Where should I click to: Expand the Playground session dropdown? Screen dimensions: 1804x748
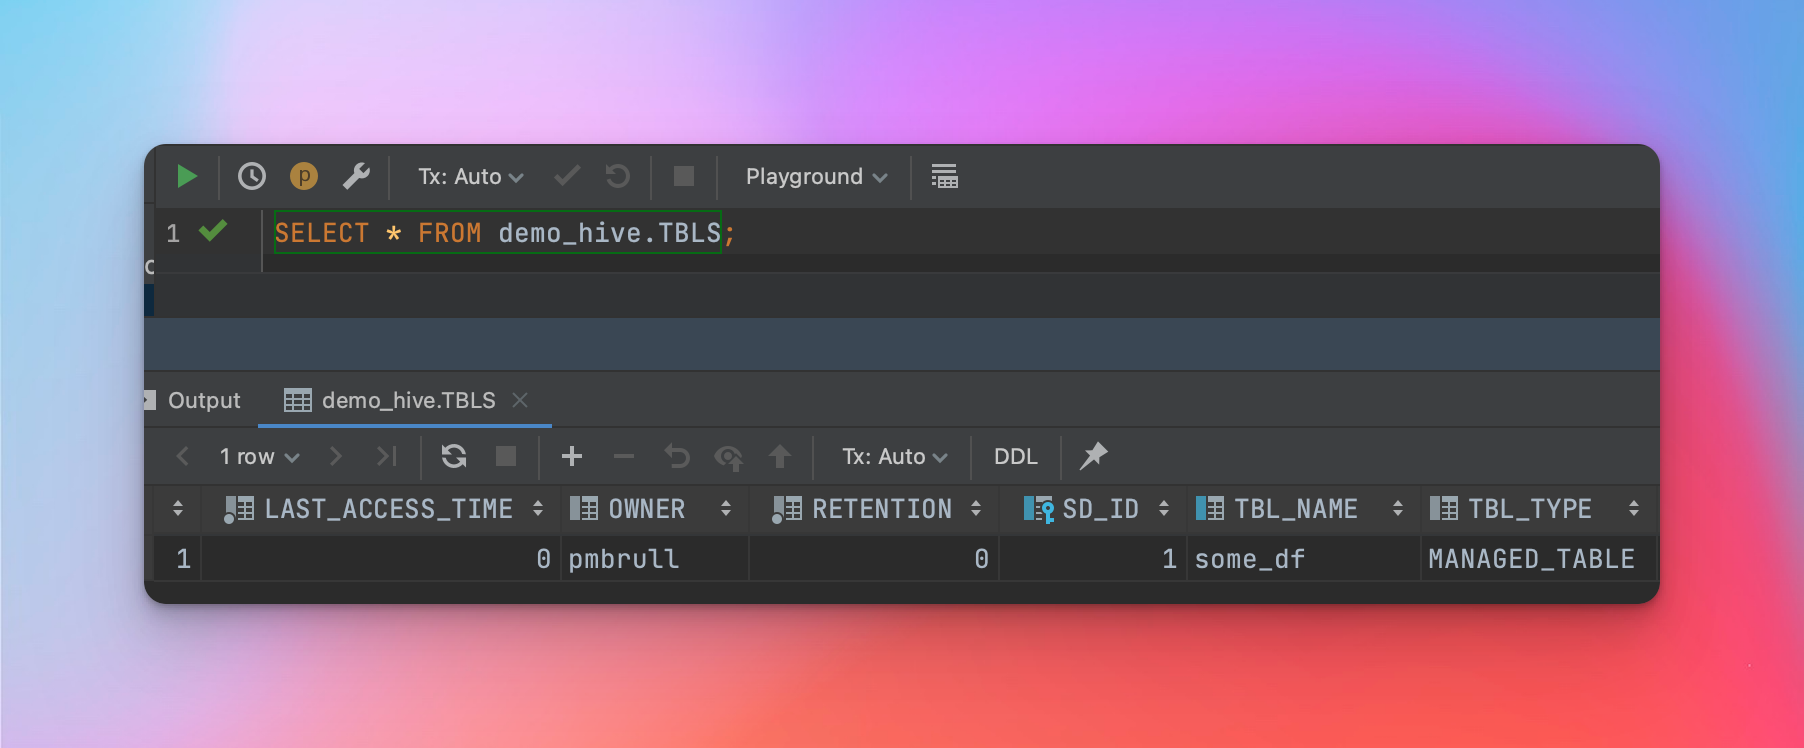pos(816,177)
